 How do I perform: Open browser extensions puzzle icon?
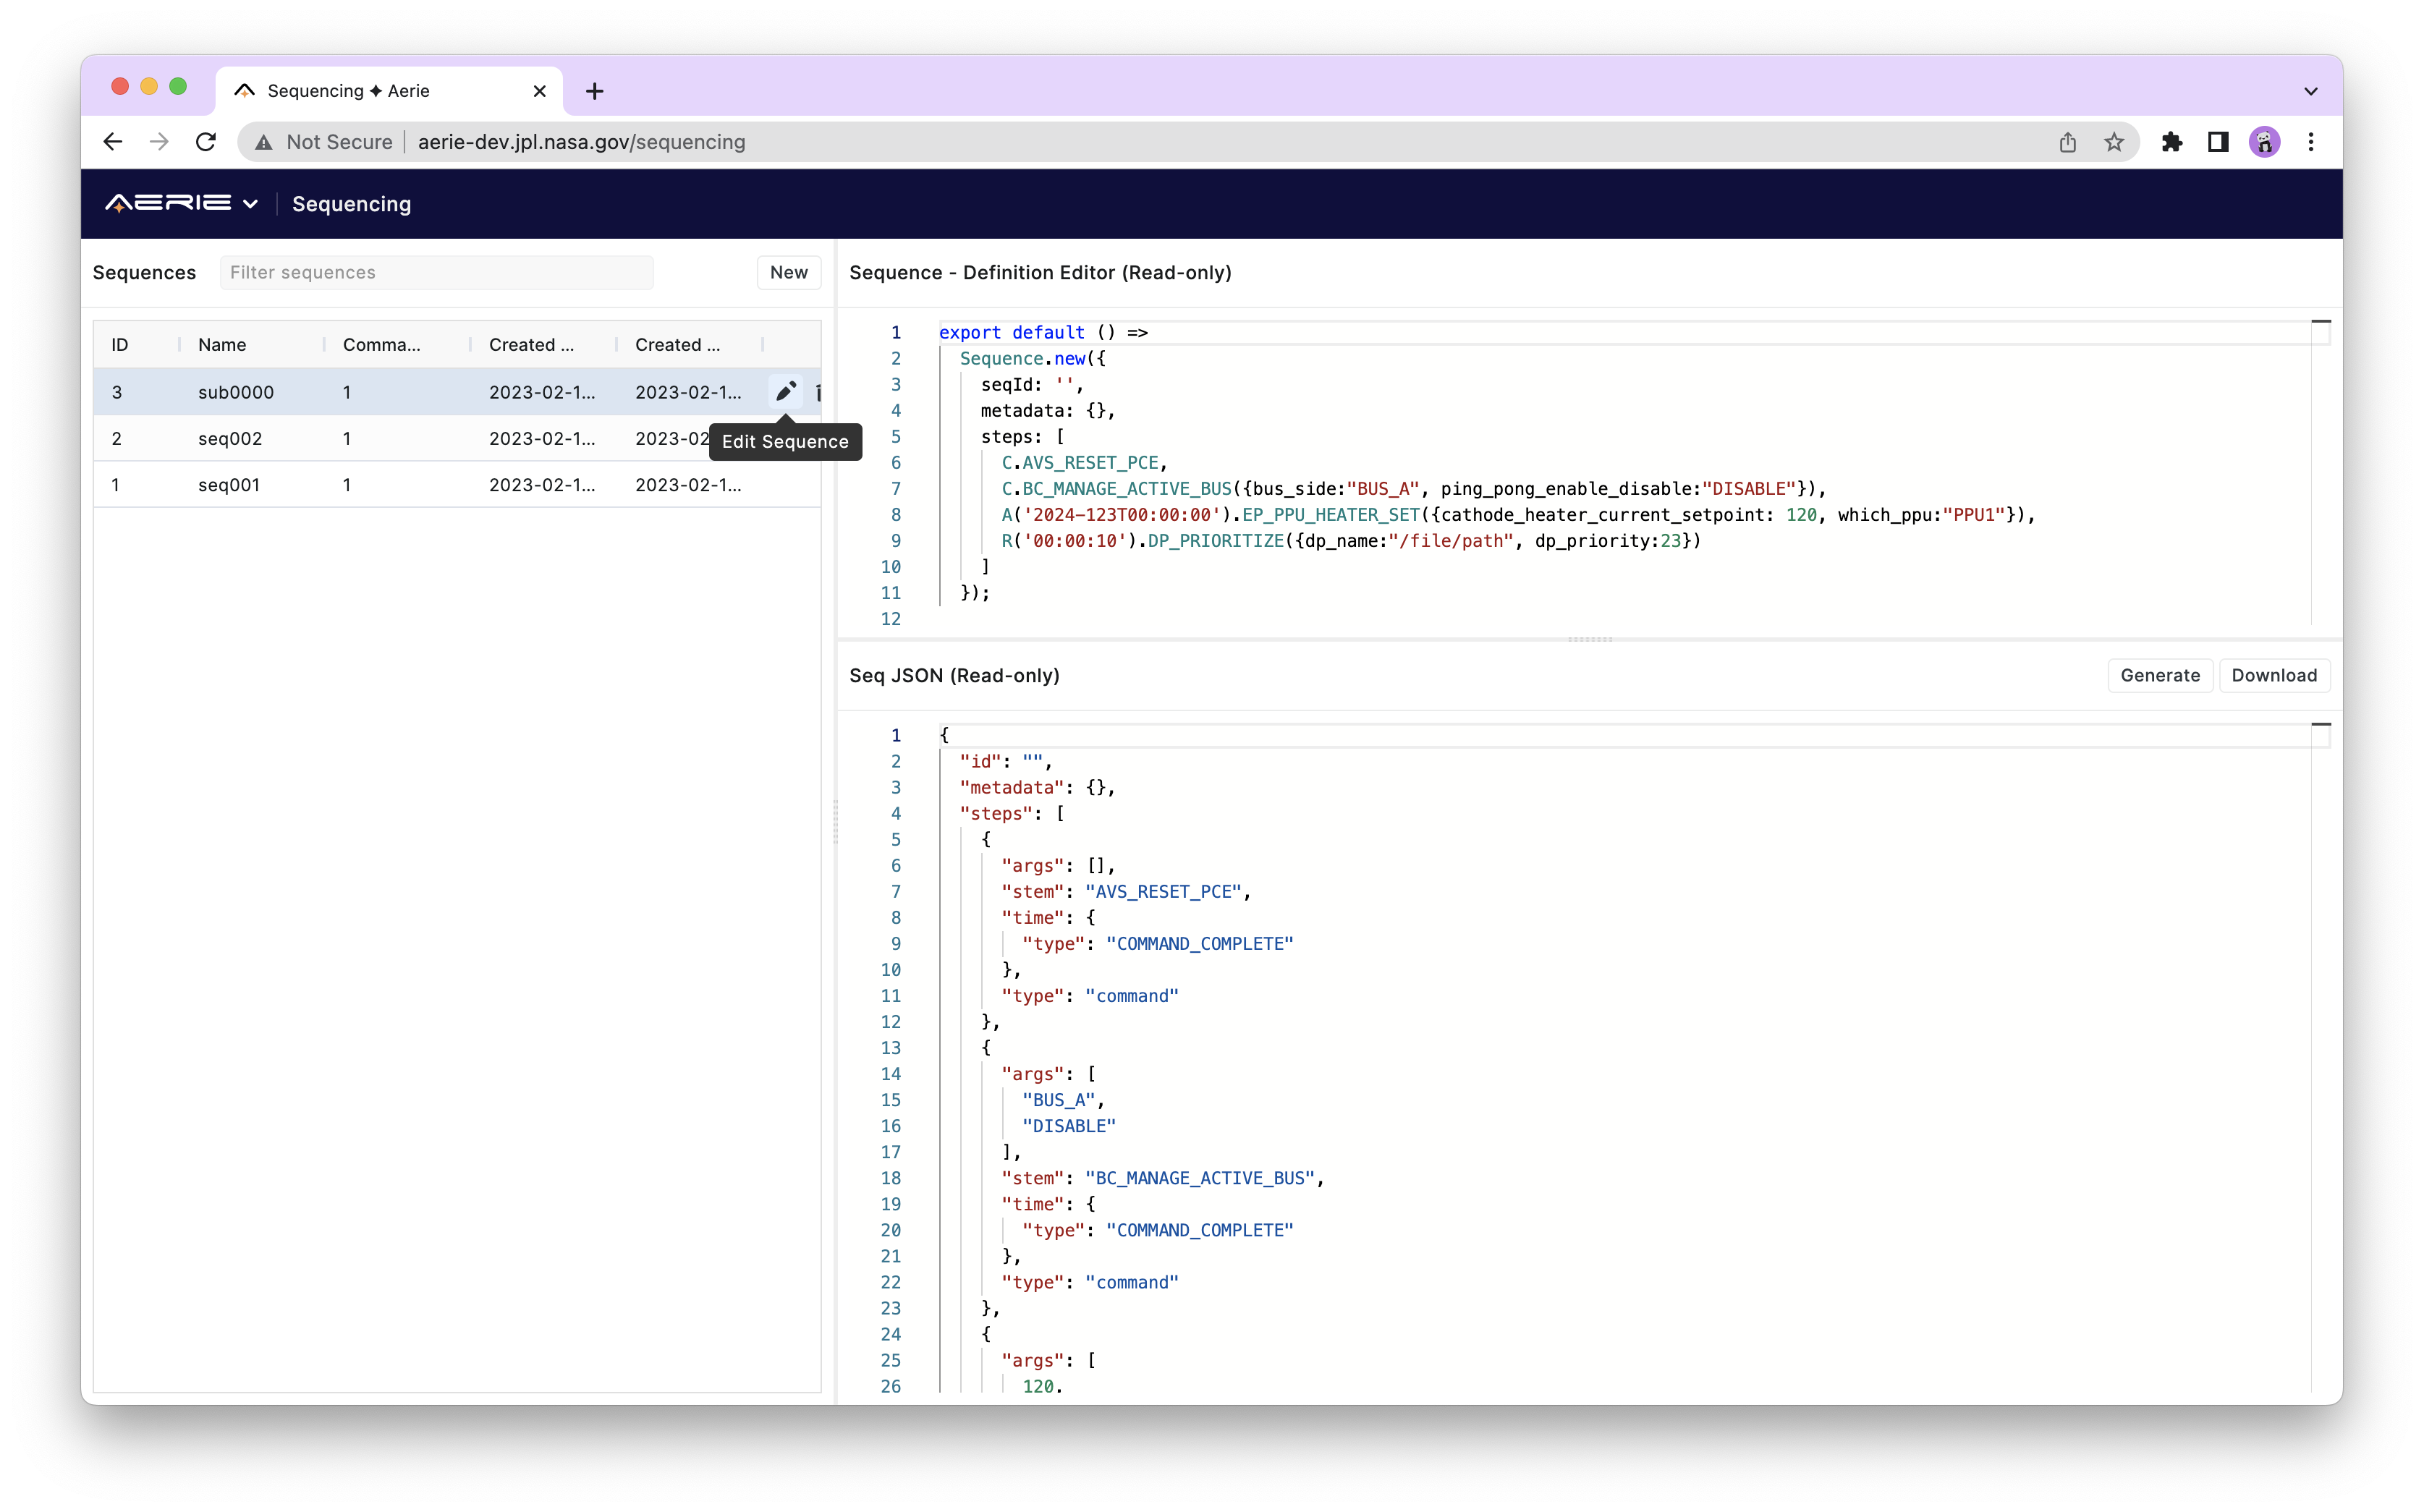tap(2171, 142)
